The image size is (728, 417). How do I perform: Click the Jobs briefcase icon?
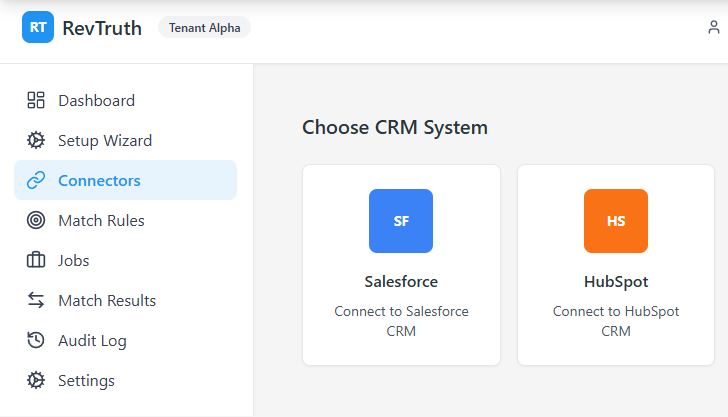36,260
